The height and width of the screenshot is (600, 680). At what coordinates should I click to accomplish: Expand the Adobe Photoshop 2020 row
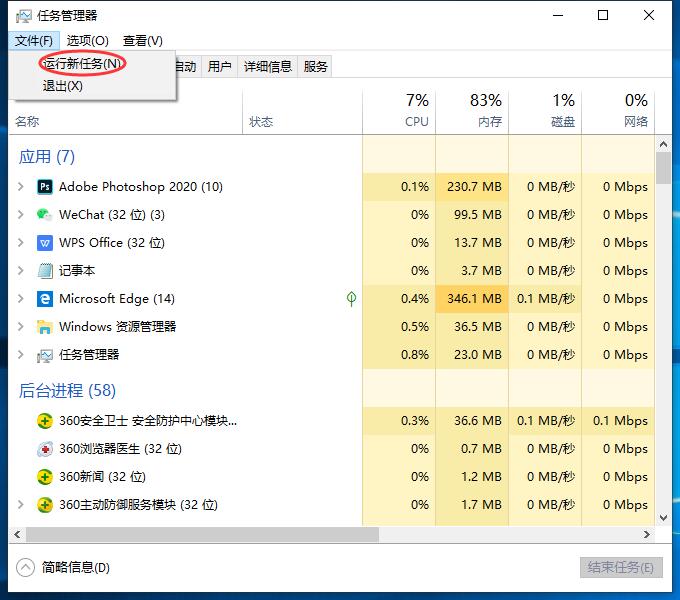20,187
